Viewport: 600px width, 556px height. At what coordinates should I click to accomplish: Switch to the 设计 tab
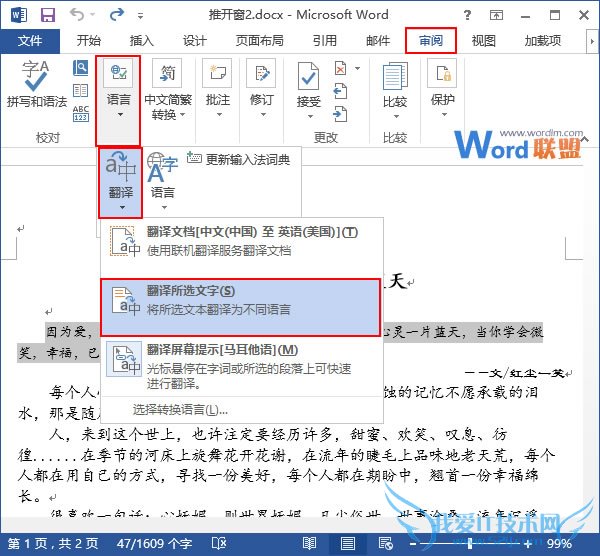click(194, 41)
